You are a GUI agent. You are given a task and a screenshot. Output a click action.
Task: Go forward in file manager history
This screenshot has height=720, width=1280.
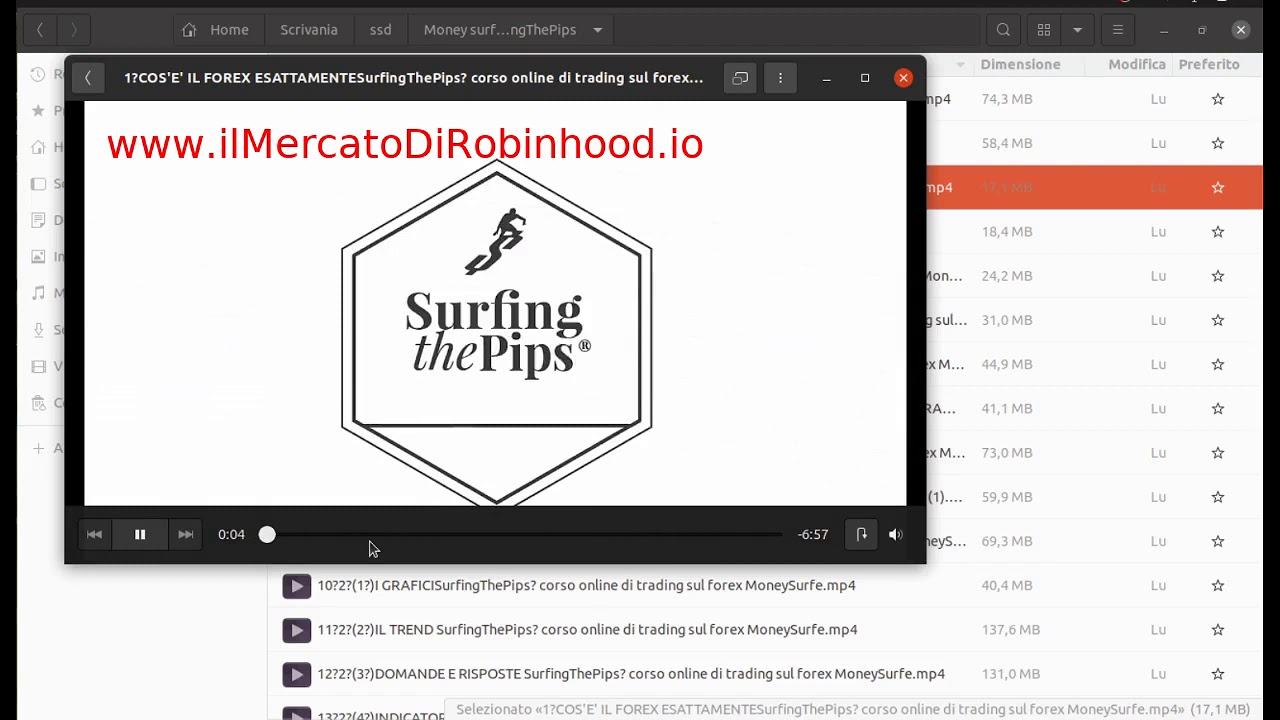coord(73,30)
